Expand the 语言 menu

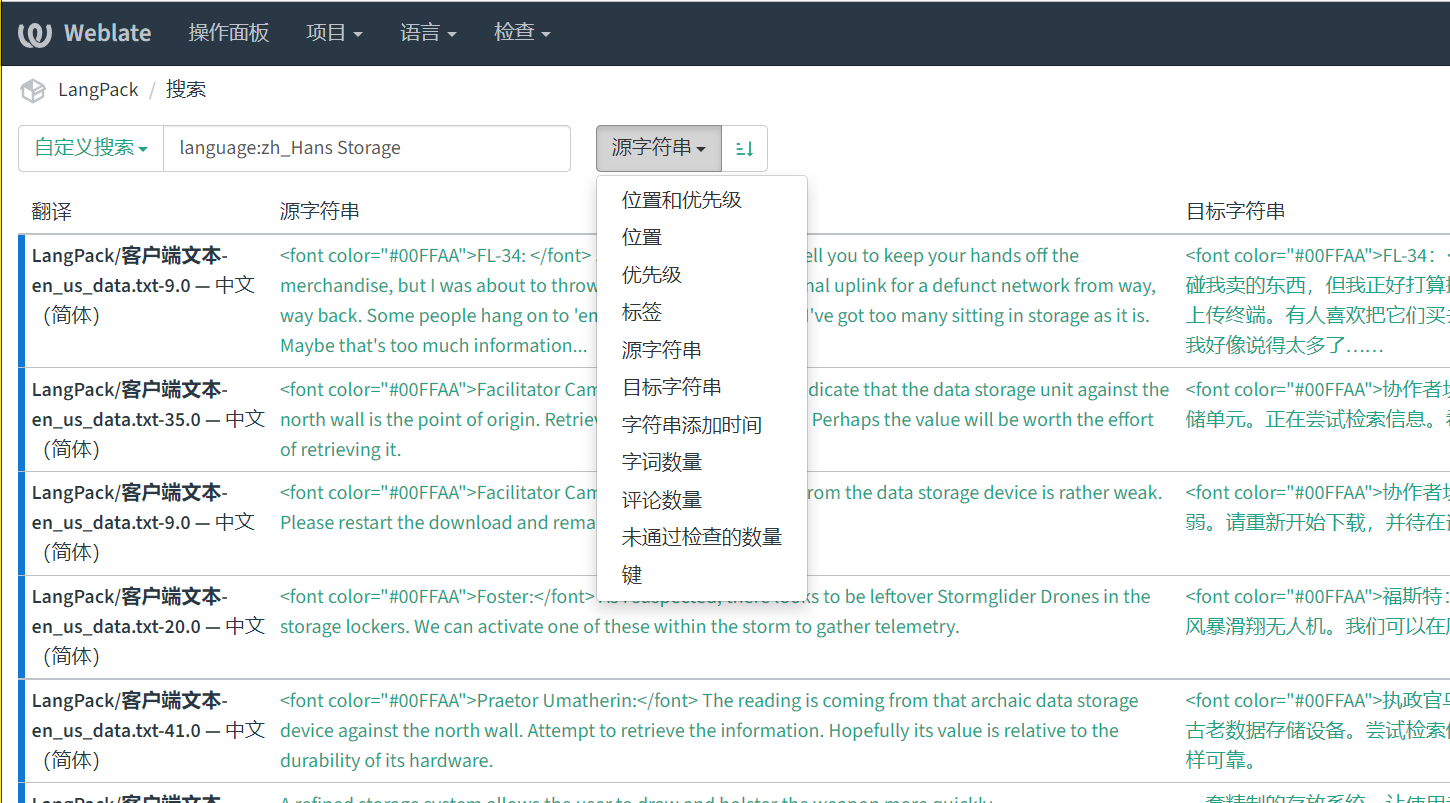pyautogui.click(x=428, y=33)
